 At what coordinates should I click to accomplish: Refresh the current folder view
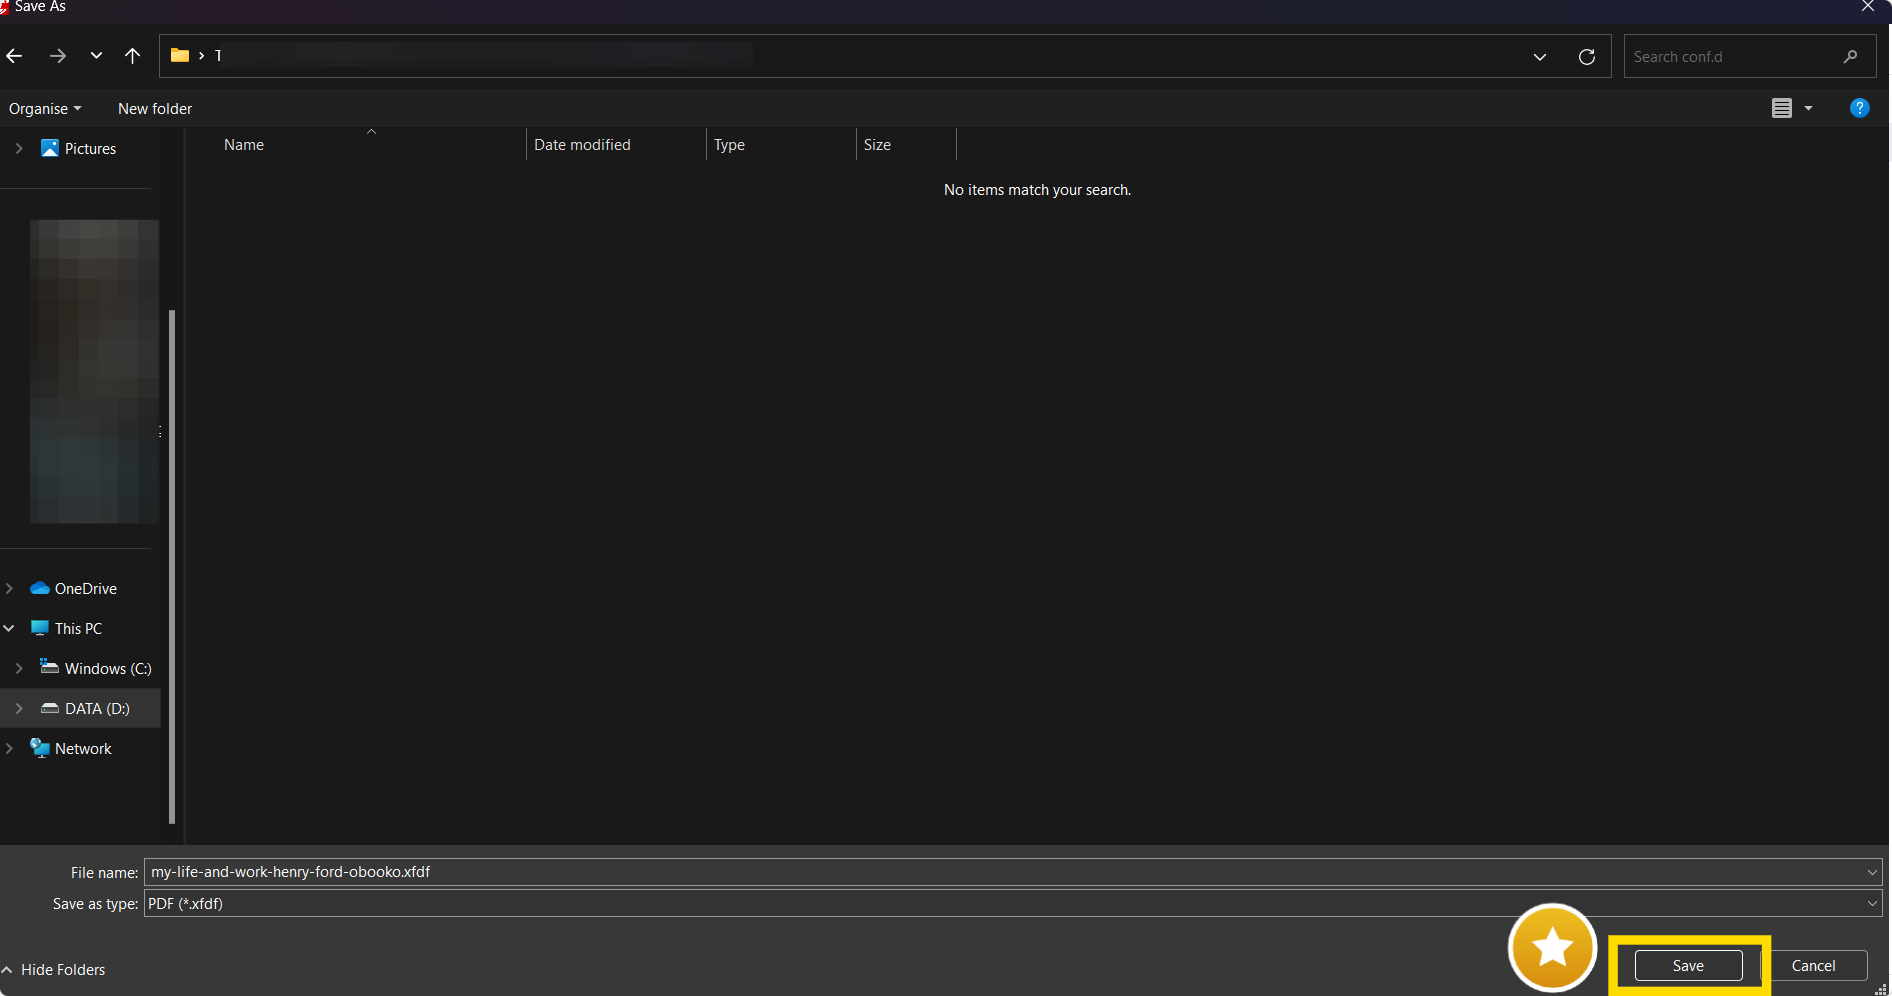[x=1587, y=57]
